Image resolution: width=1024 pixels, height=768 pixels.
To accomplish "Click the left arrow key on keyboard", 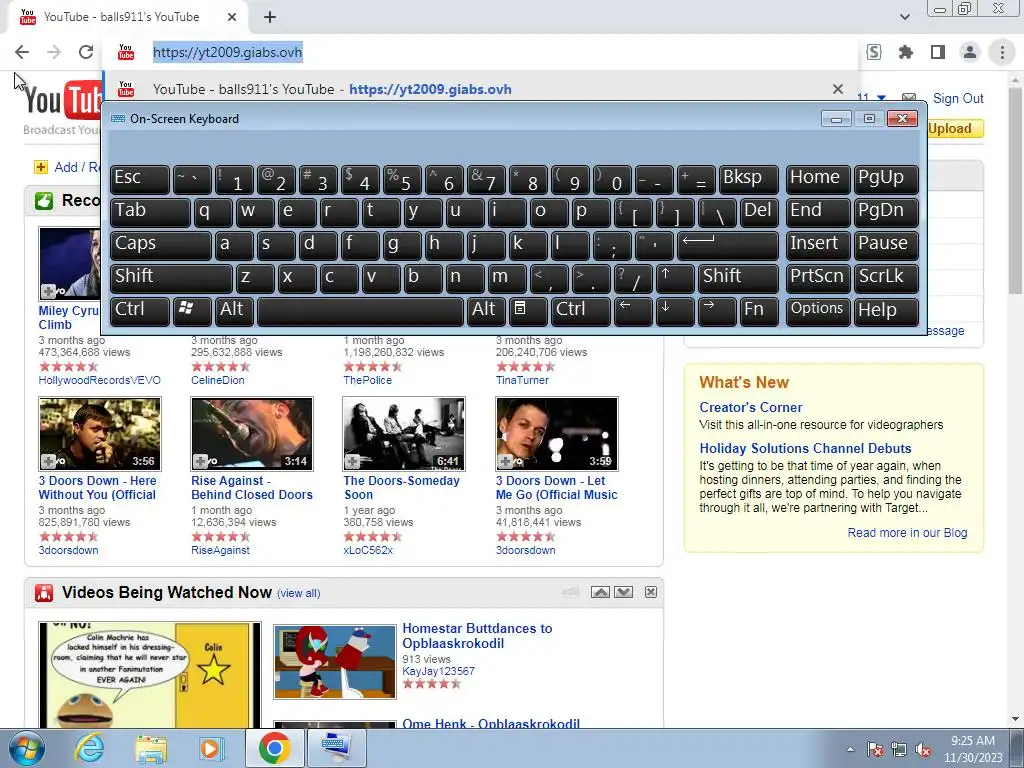I will click(632, 310).
